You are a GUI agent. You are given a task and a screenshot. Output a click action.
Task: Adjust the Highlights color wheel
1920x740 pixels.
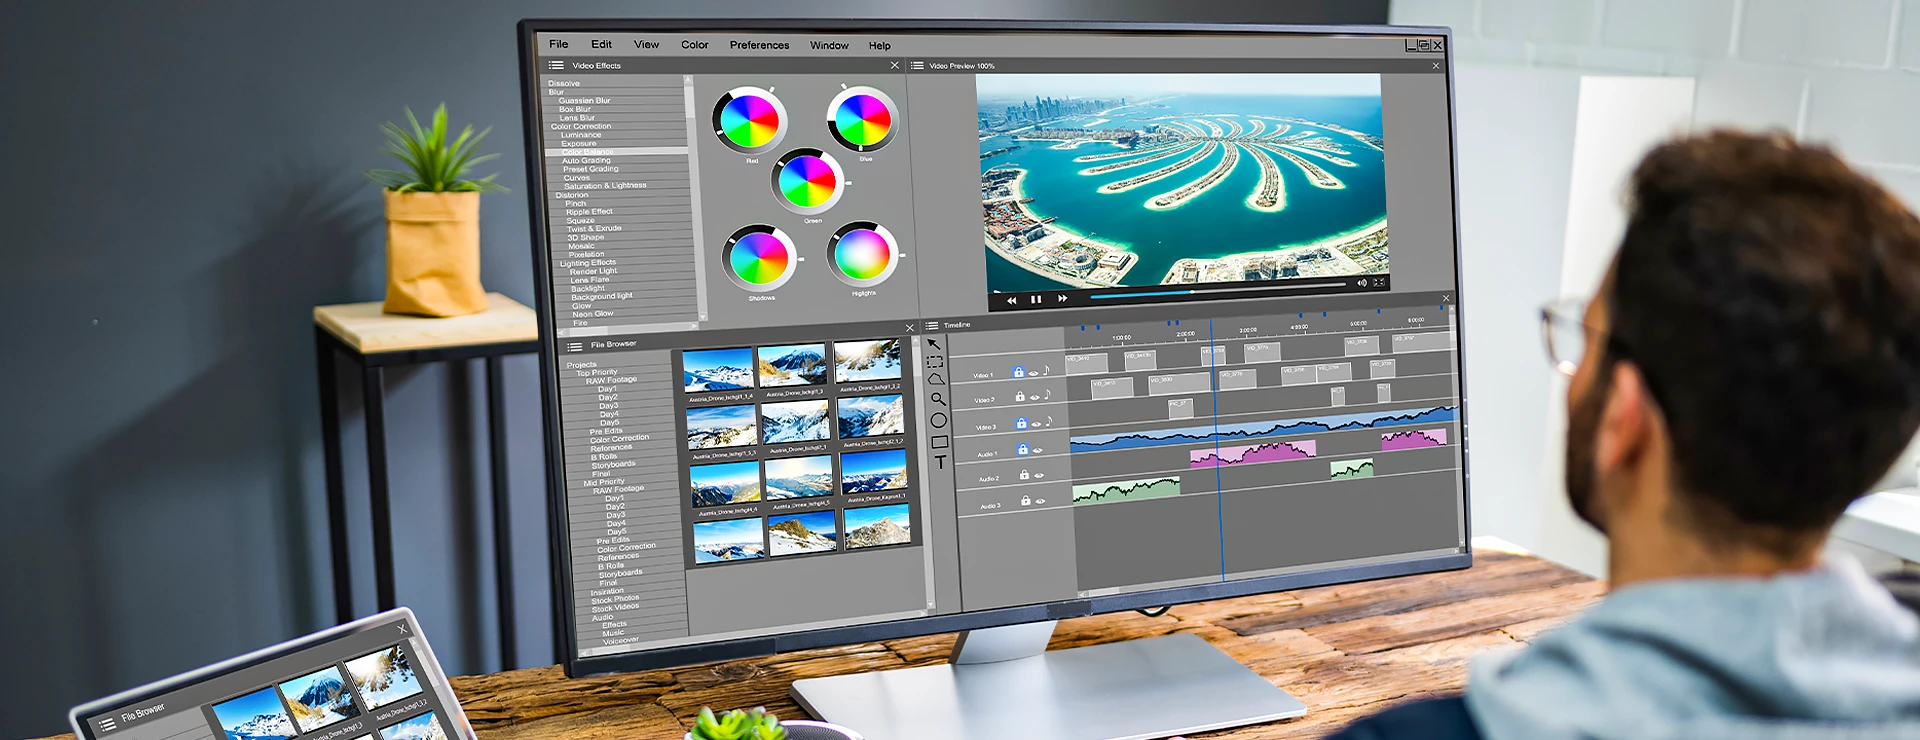(x=862, y=253)
